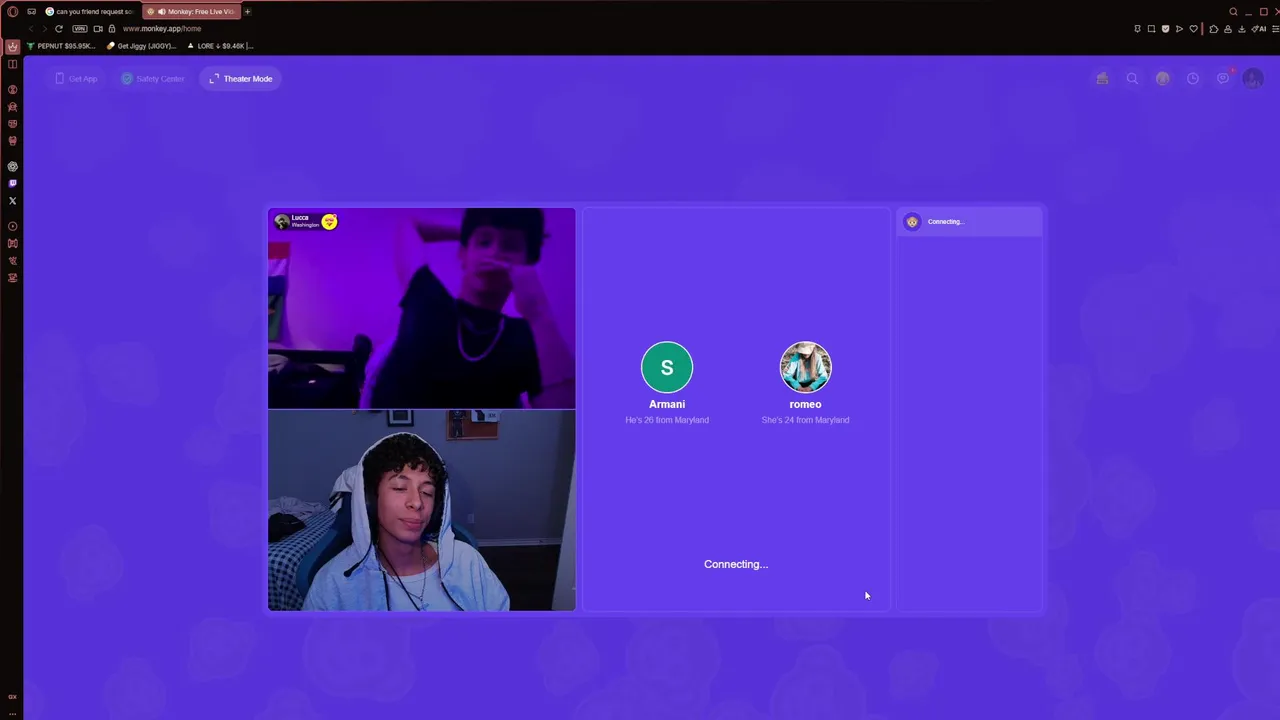
Task: Click the VPN badge in address bar
Action: point(80,29)
